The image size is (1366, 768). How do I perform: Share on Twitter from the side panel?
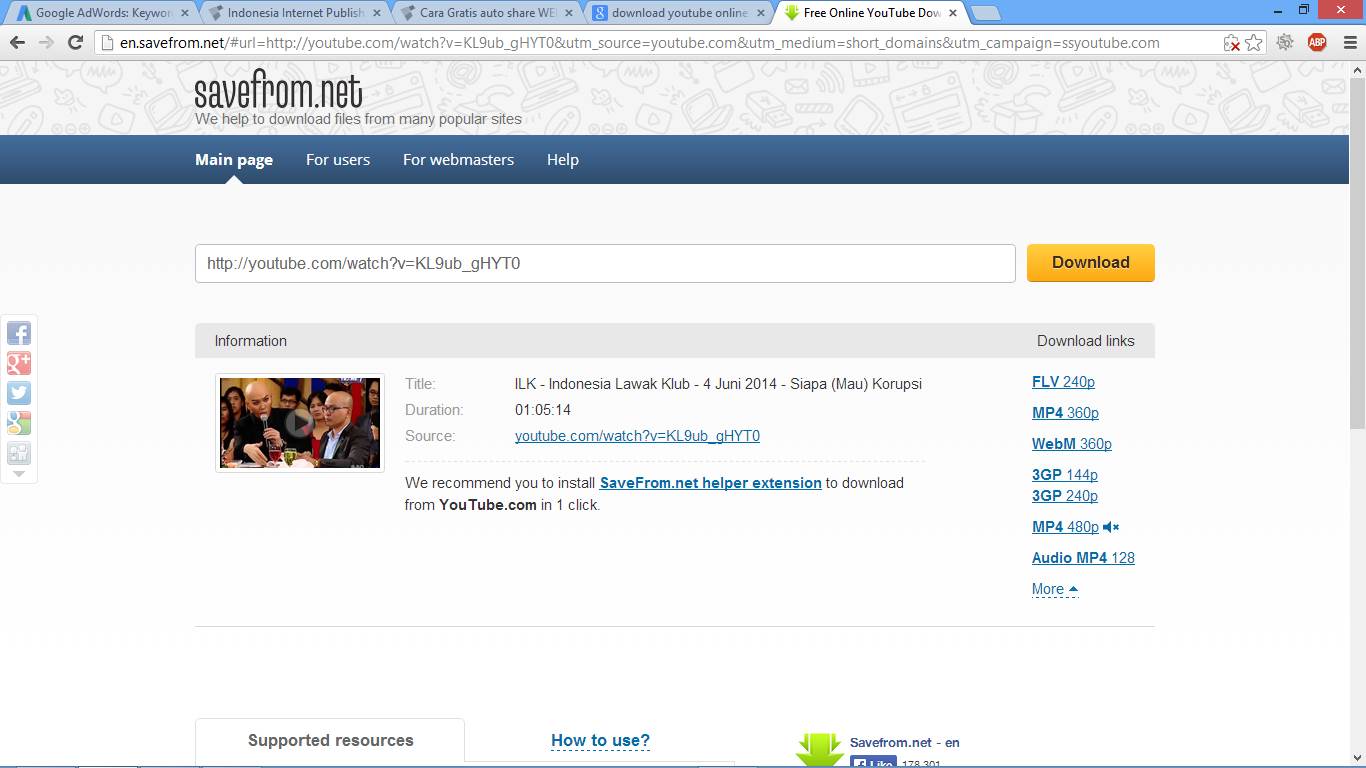coord(19,393)
